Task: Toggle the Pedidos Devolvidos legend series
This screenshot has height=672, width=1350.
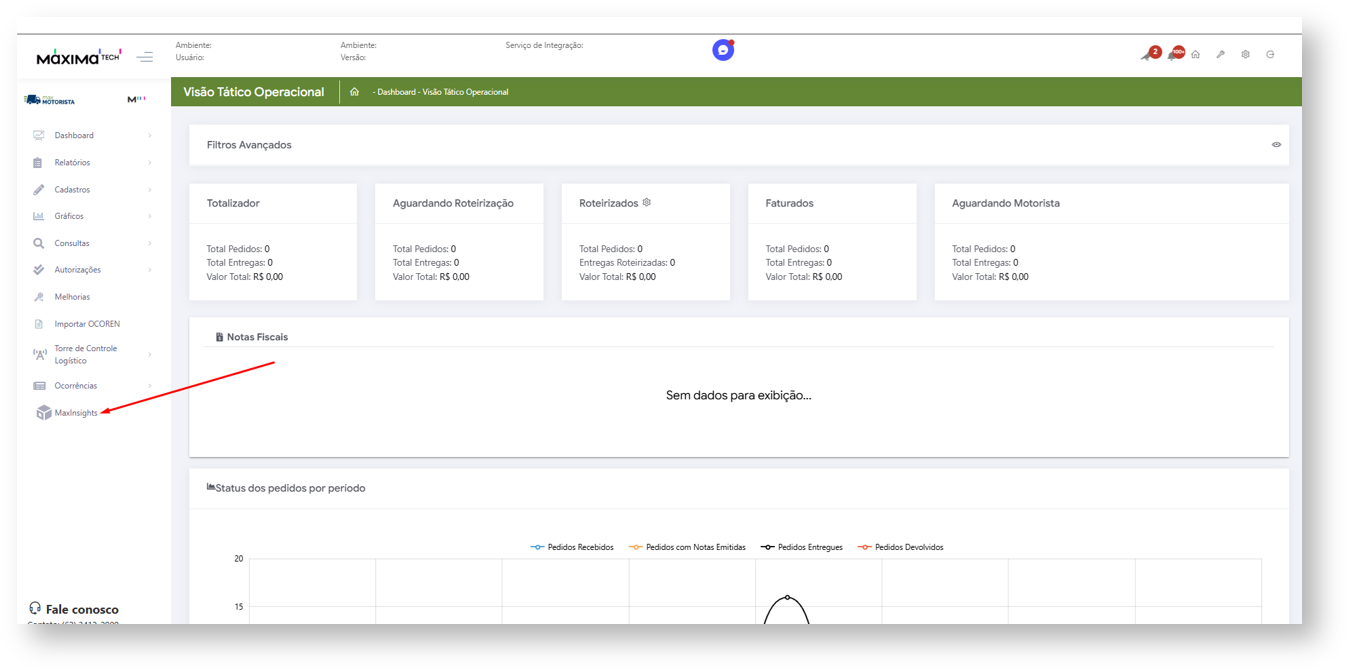Action: [900, 547]
